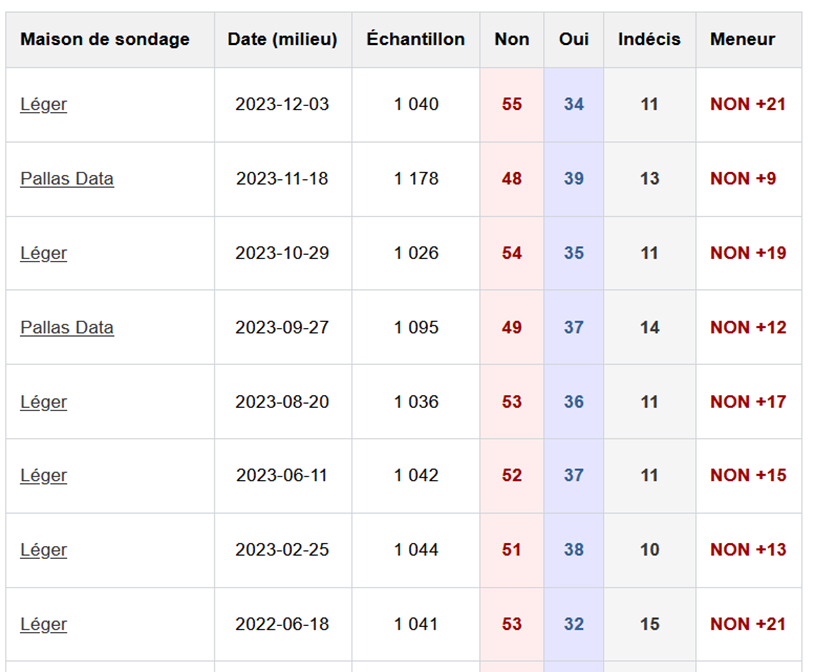The width and height of the screenshot is (814, 672).
Task: Select the date cell 2023-11-18
Action: (x=282, y=179)
